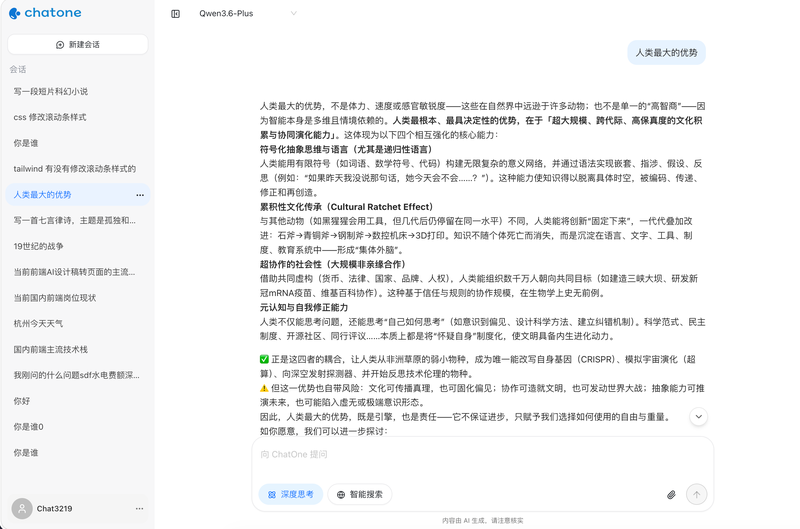This screenshot has height=529, width=800.
Task: Click heading 累积性文化传承 (Cultural Ratchet Effect)
Action: 347,207
